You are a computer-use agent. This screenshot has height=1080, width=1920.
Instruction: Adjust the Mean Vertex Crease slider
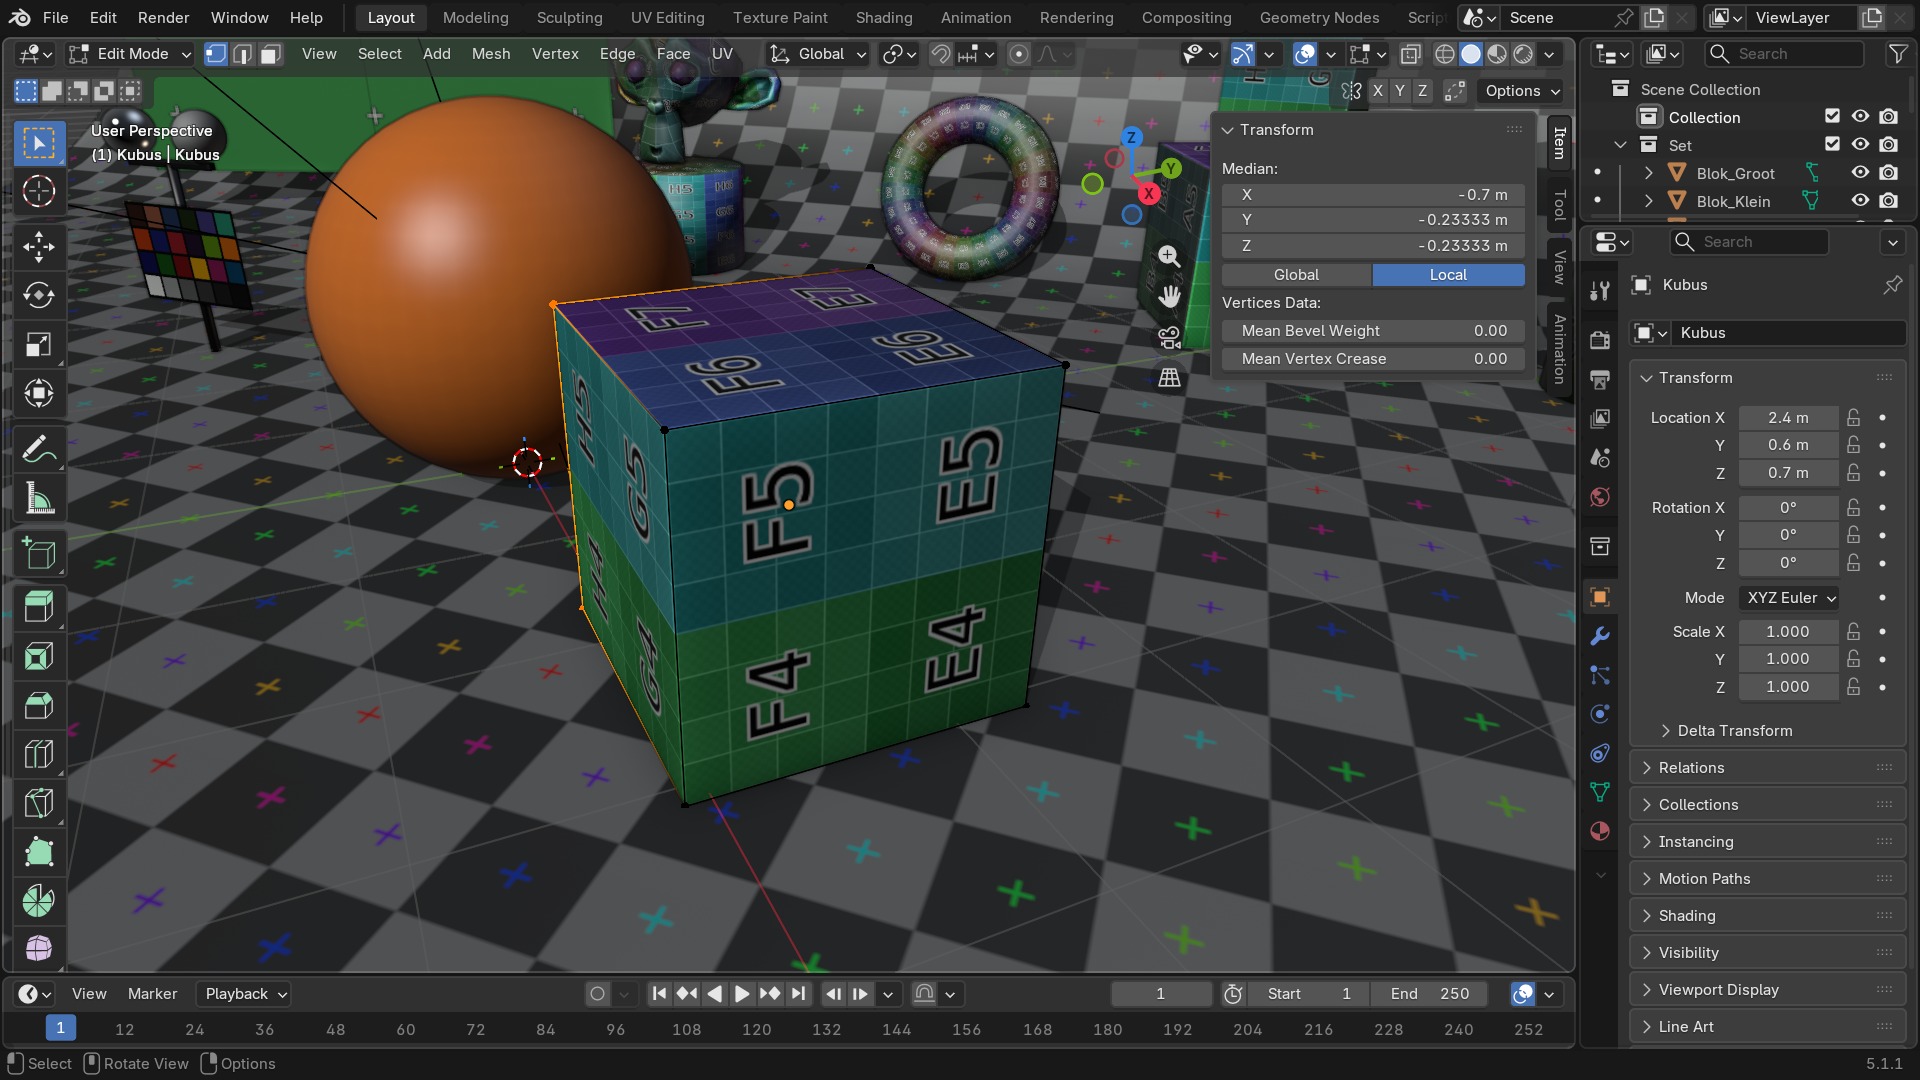pyautogui.click(x=1373, y=359)
